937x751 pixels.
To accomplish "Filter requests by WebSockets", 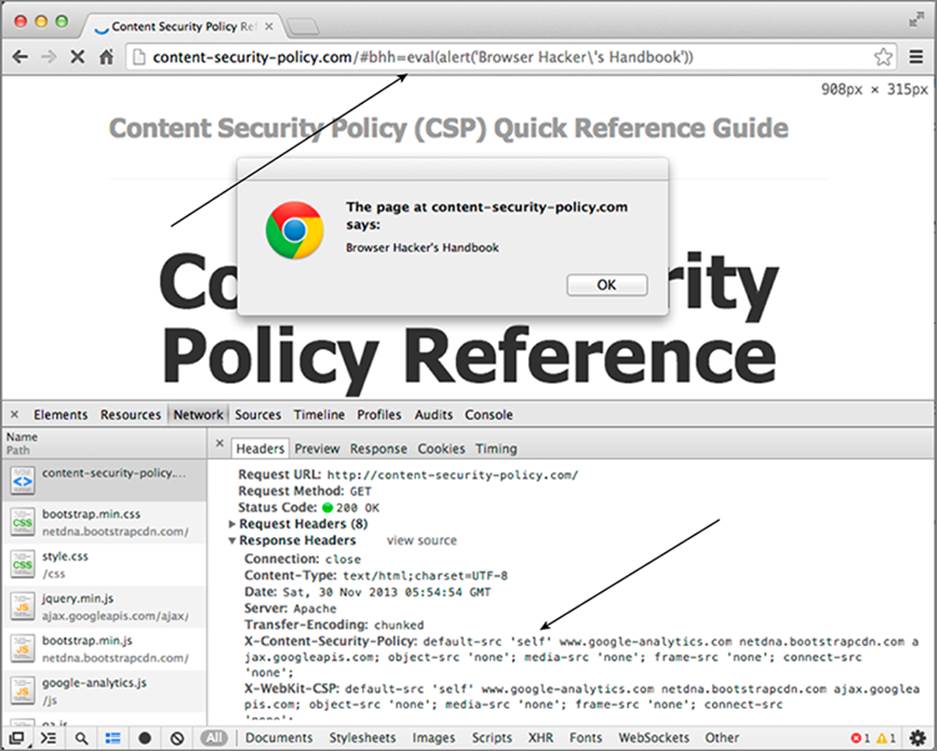I will 654,738.
